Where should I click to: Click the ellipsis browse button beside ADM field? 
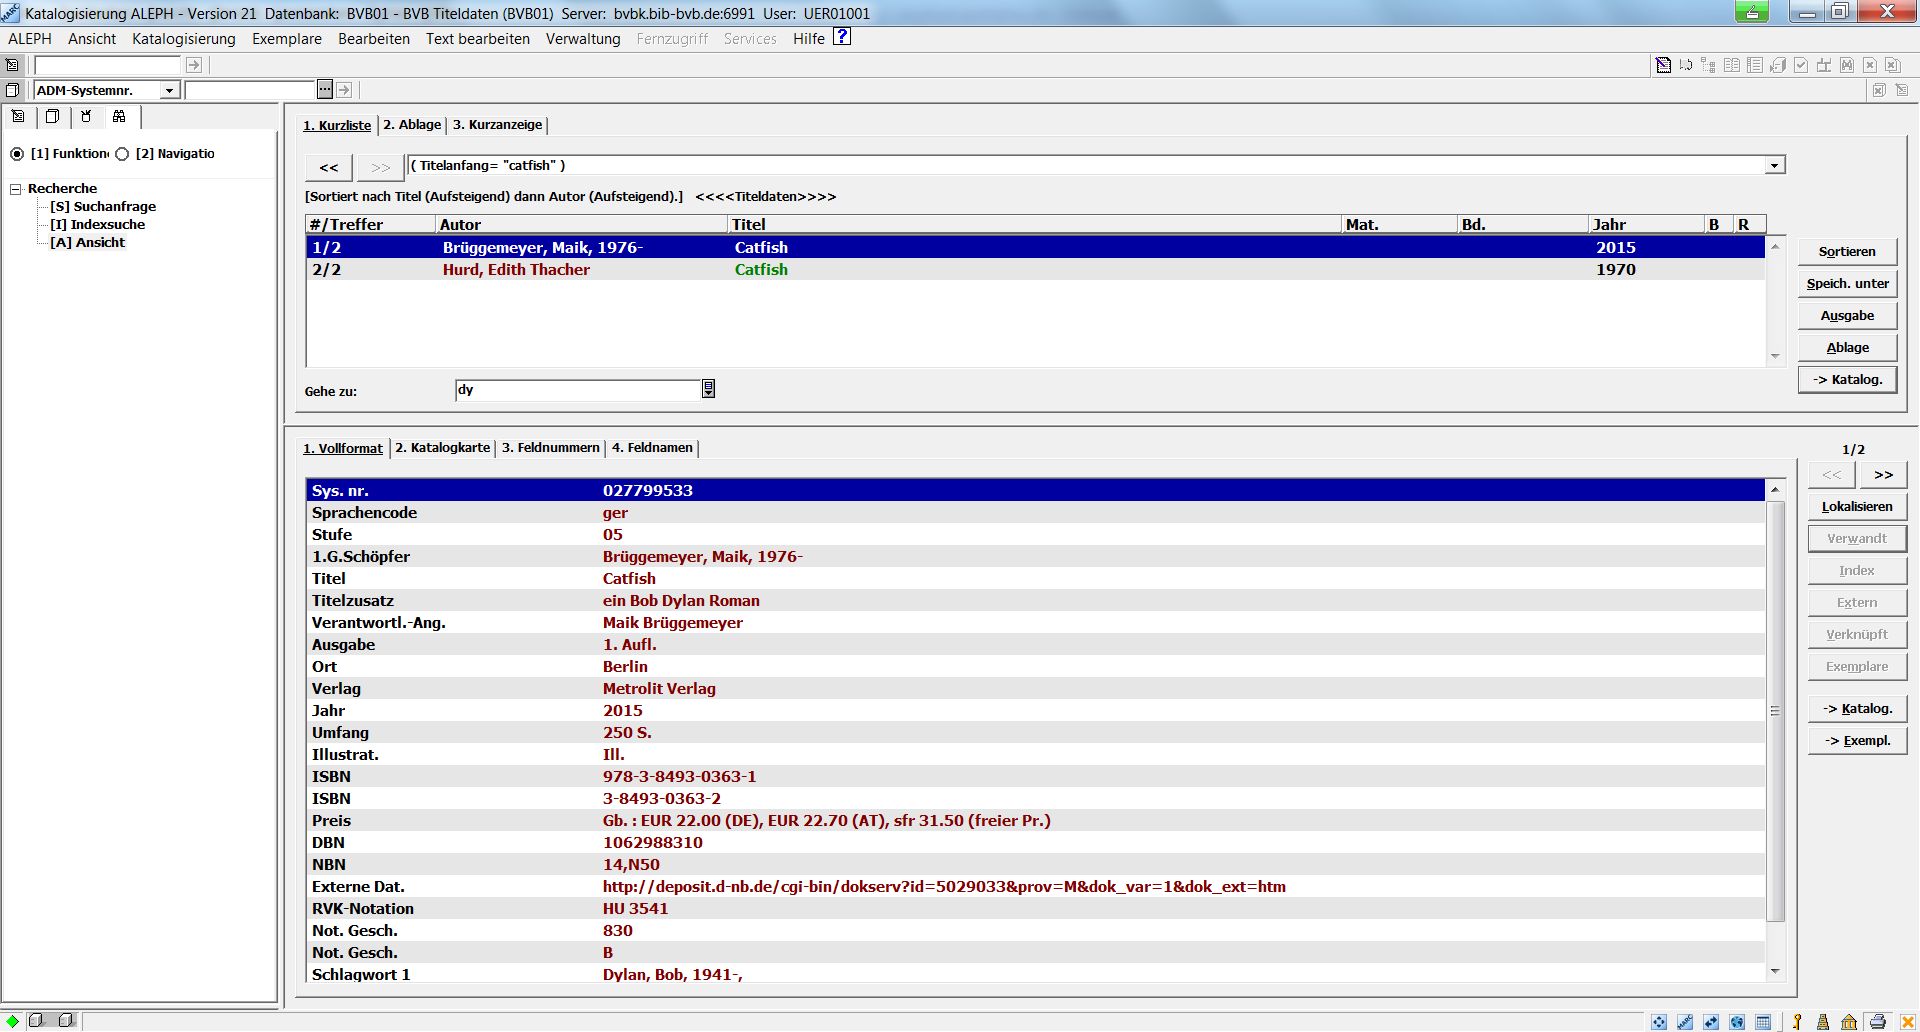324,90
